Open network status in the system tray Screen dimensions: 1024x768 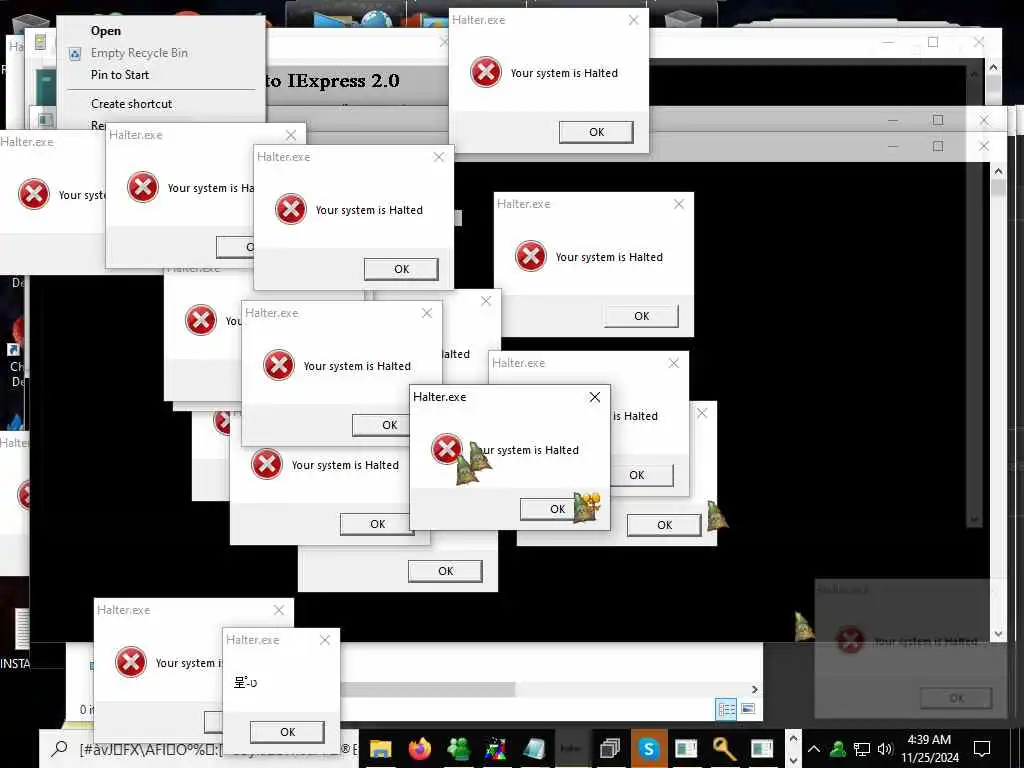(861, 749)
